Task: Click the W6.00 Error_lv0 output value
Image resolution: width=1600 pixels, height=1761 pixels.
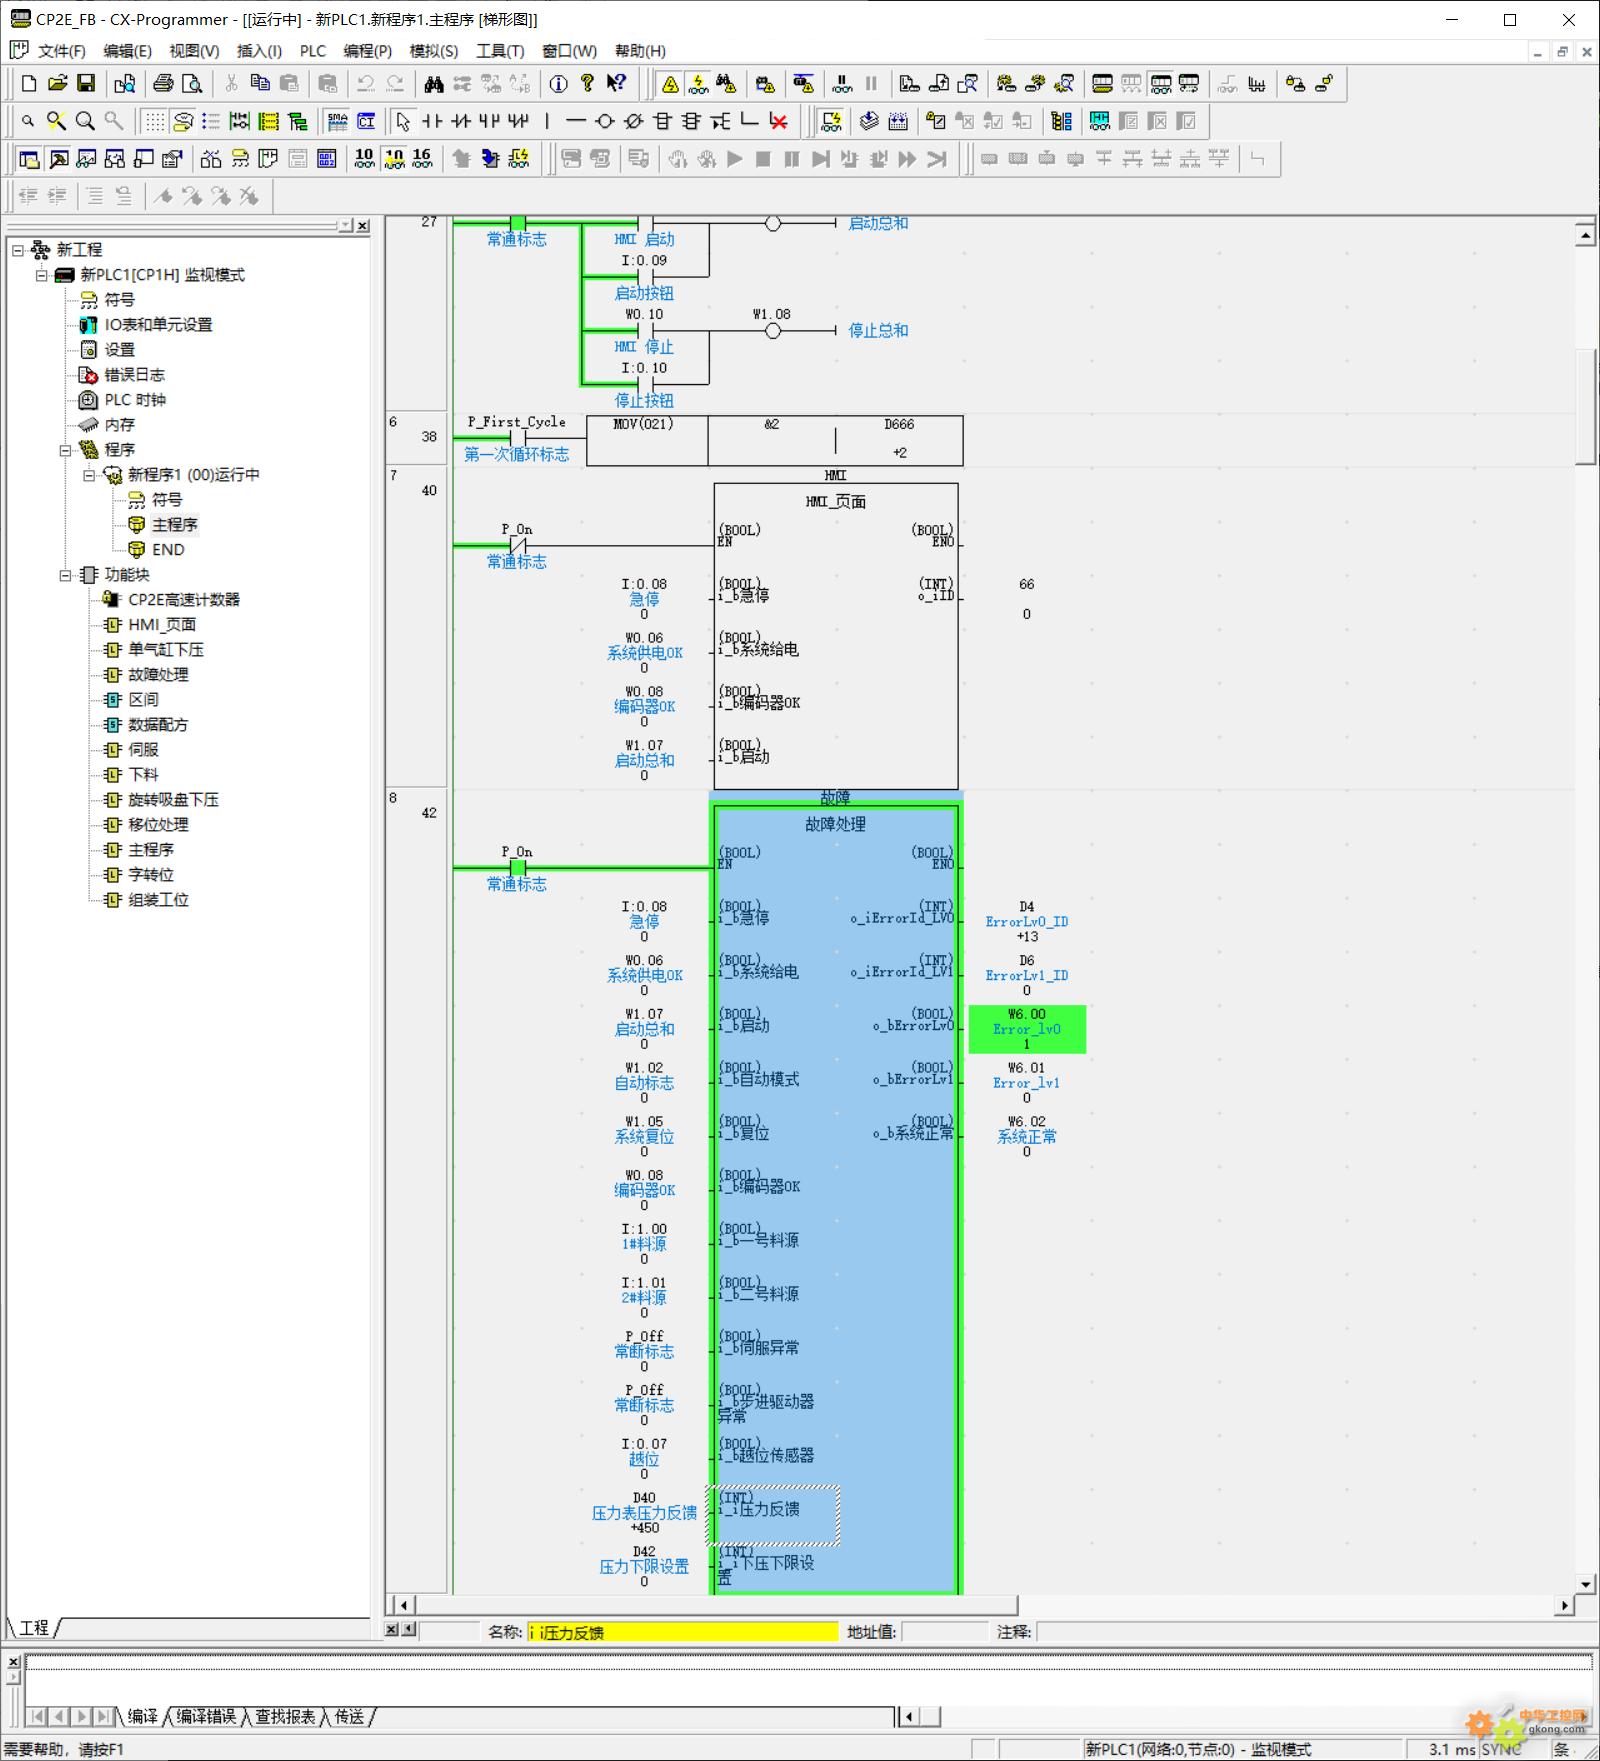Action: (x=1027, y=1029)
